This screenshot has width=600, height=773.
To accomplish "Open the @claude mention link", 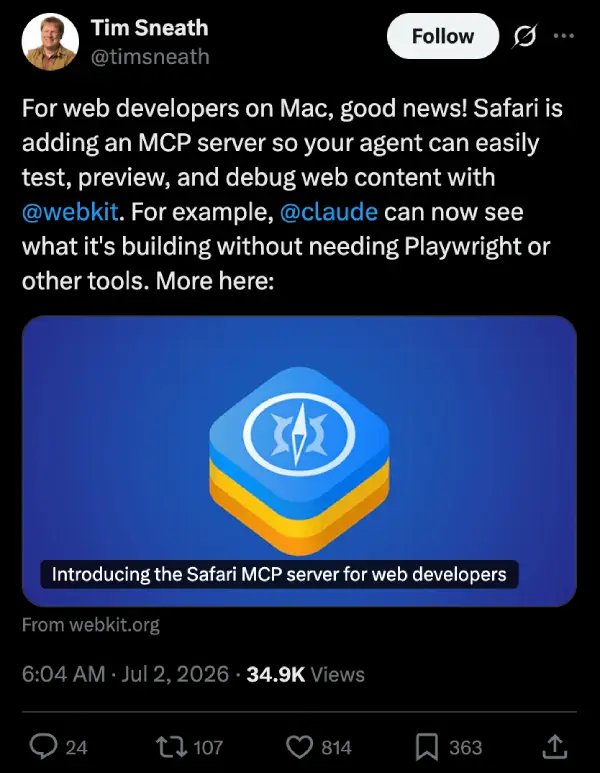I will [329, 212].
